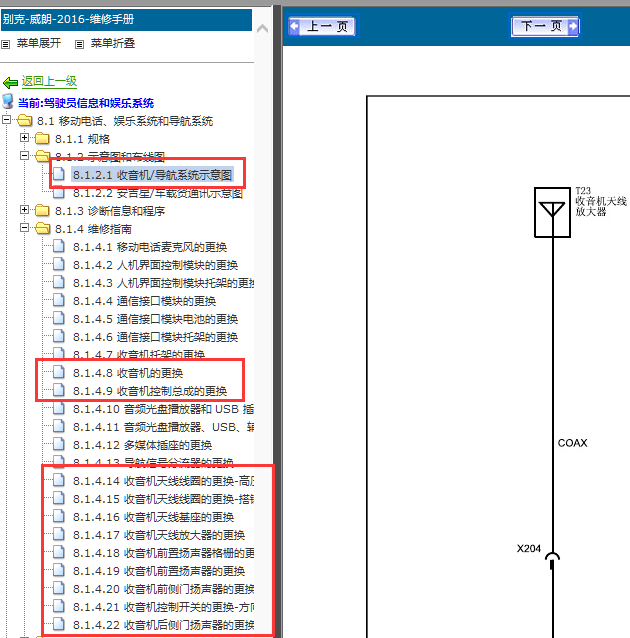Click the scroll-up arrow of the menu panel
The image size is (630, 638).
[262, 28]
